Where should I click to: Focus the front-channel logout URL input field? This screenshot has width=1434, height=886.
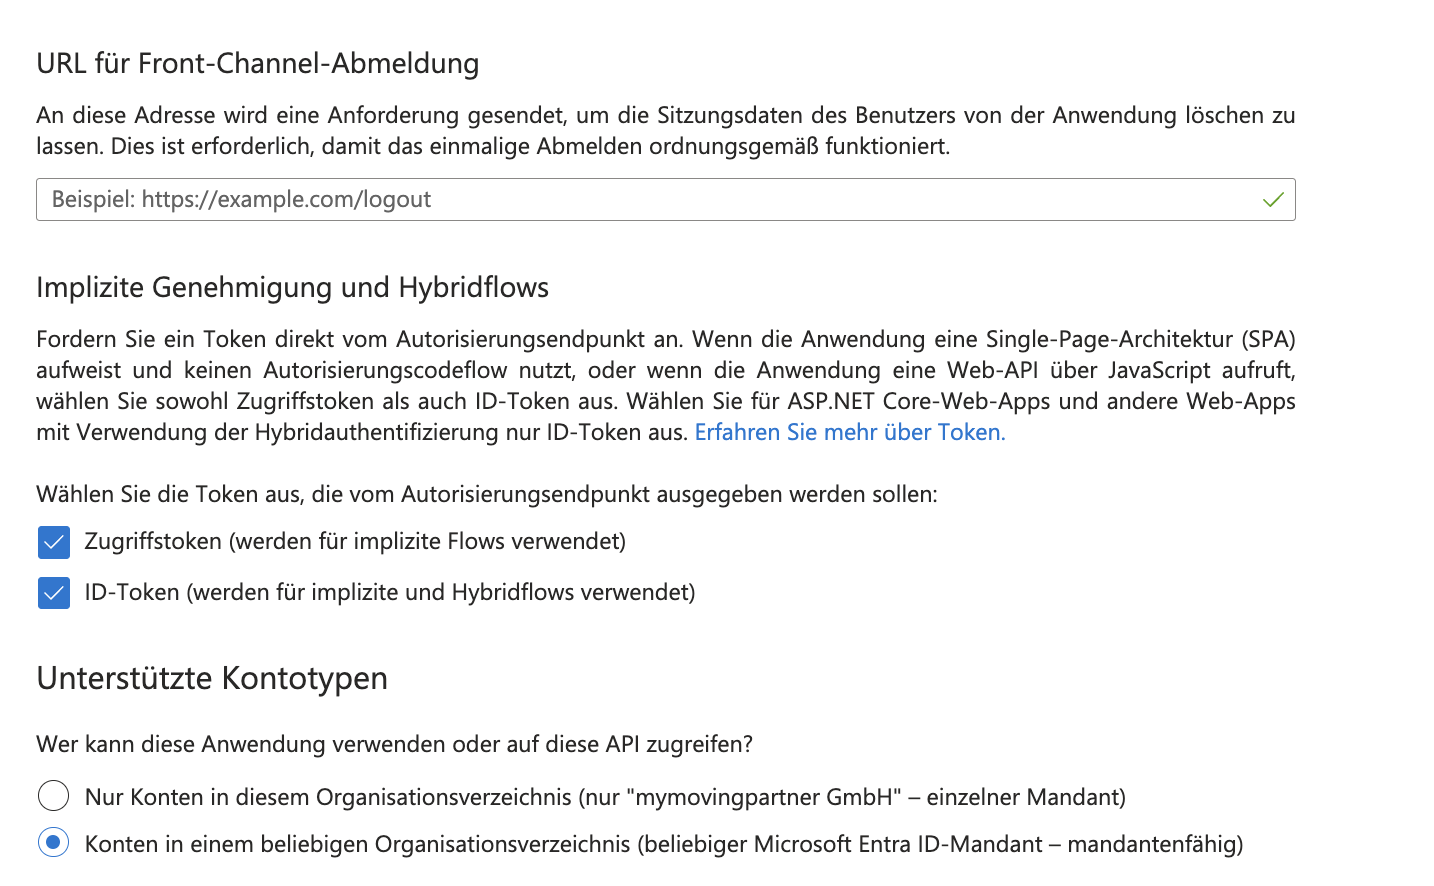pyautogui.click(x=666, y=200)
